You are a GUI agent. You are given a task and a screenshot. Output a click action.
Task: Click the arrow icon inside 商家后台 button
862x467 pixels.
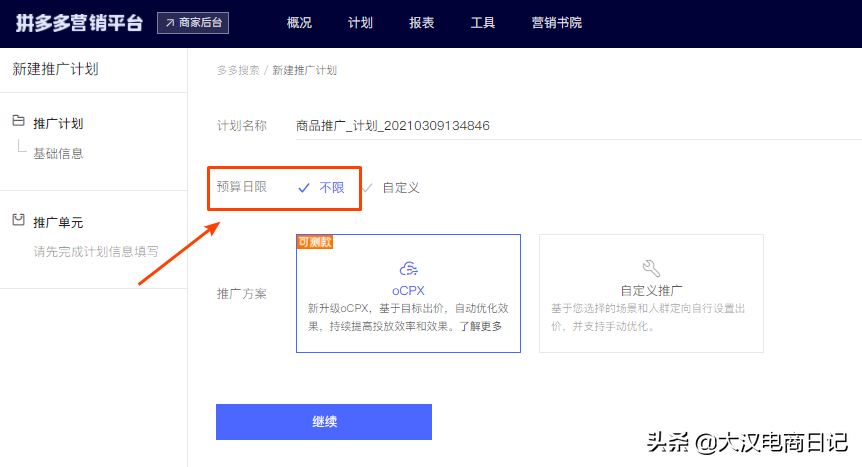(170, 23)
